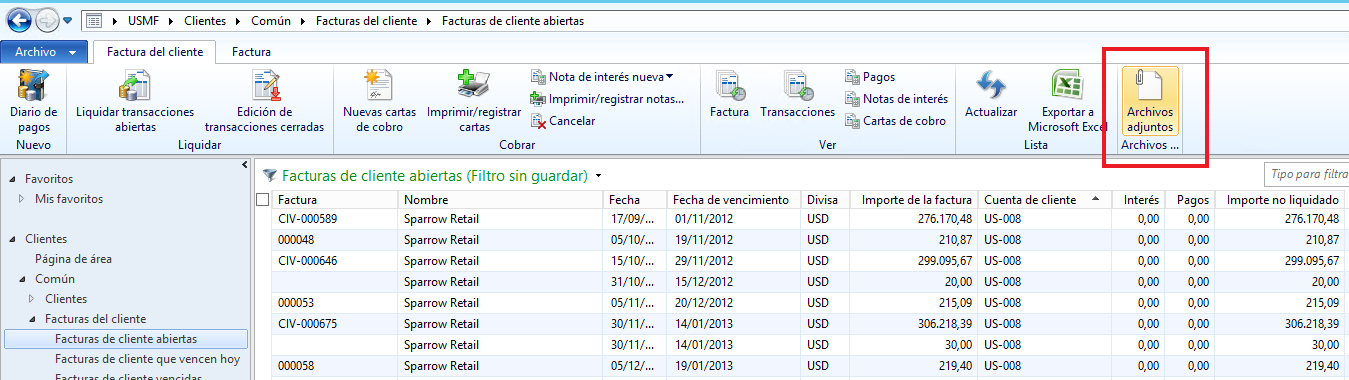Click the back navigation arrow

[x=18, y=20]
